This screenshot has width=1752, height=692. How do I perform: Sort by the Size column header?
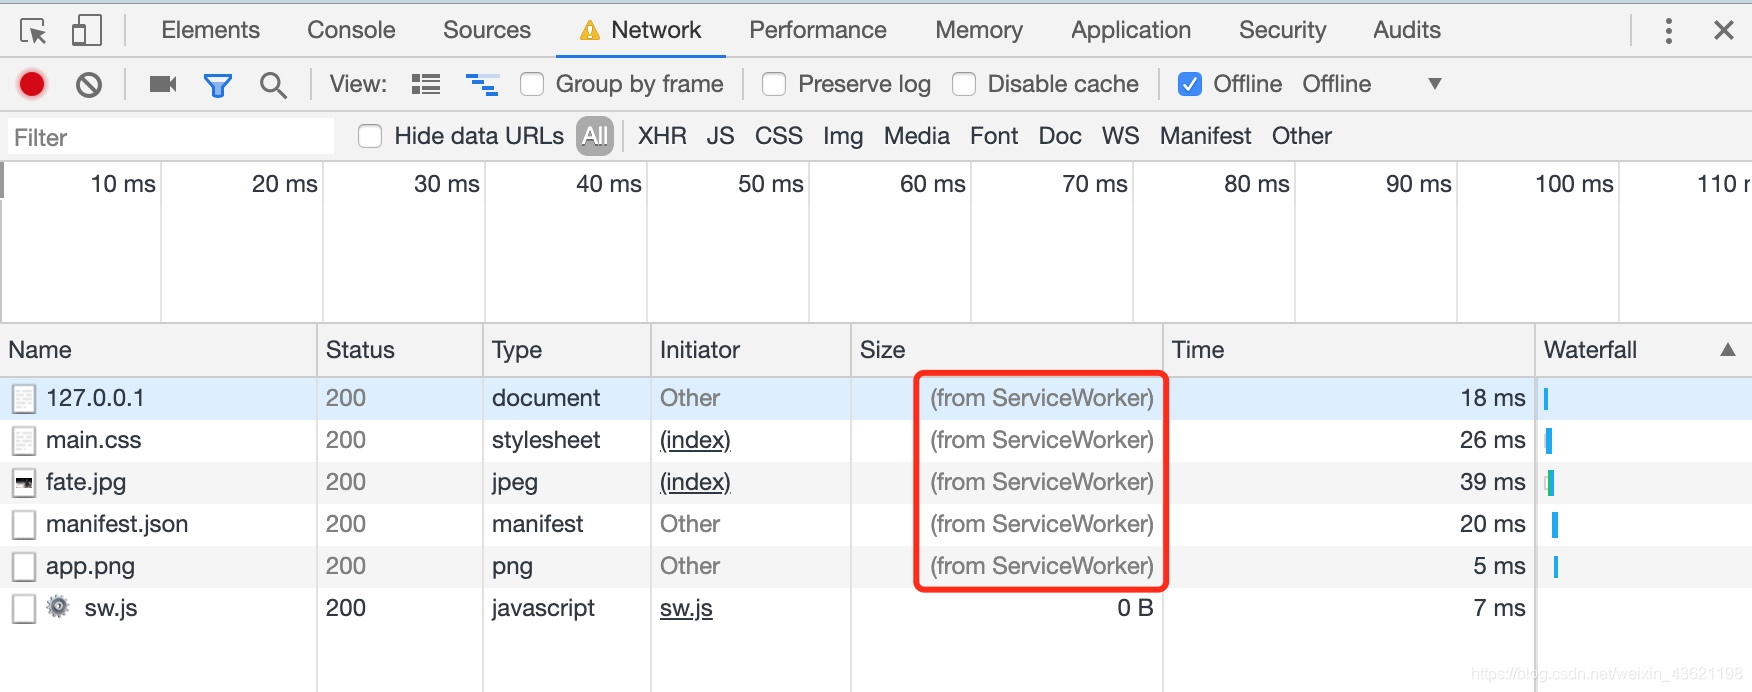[1007, 350]
